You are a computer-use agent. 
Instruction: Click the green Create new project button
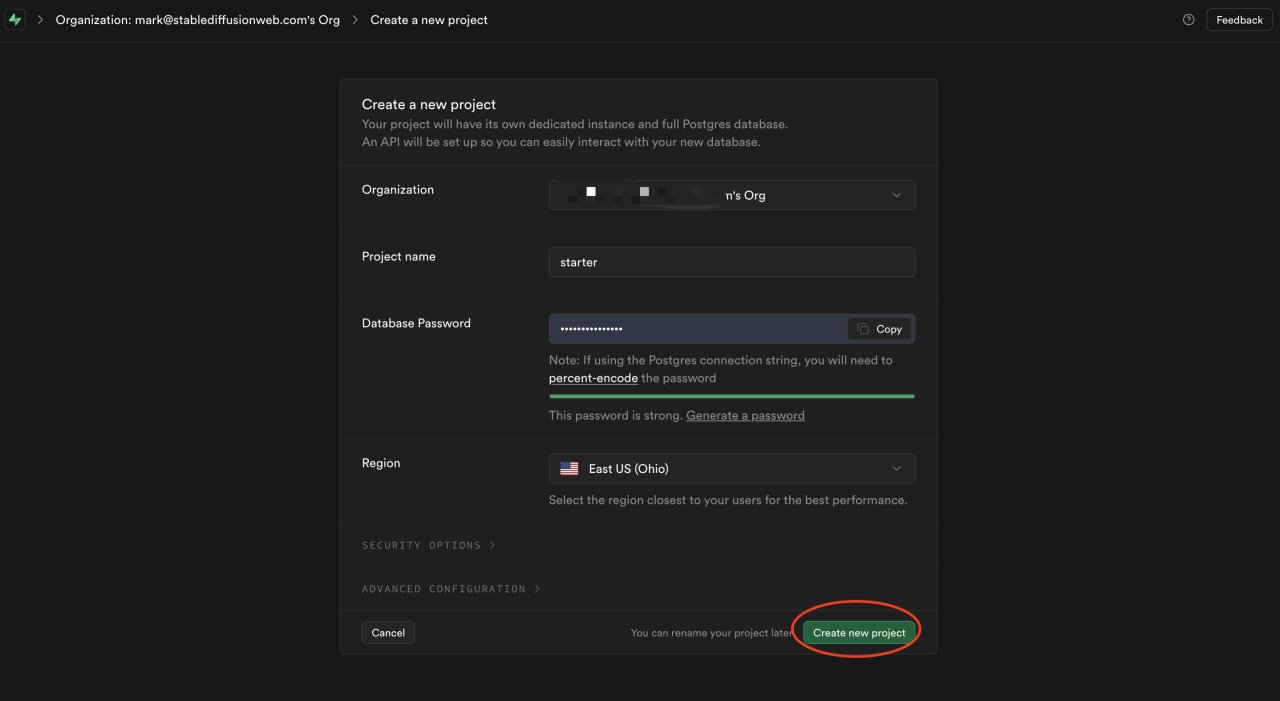pyautogui.click(x=859, y=632)
